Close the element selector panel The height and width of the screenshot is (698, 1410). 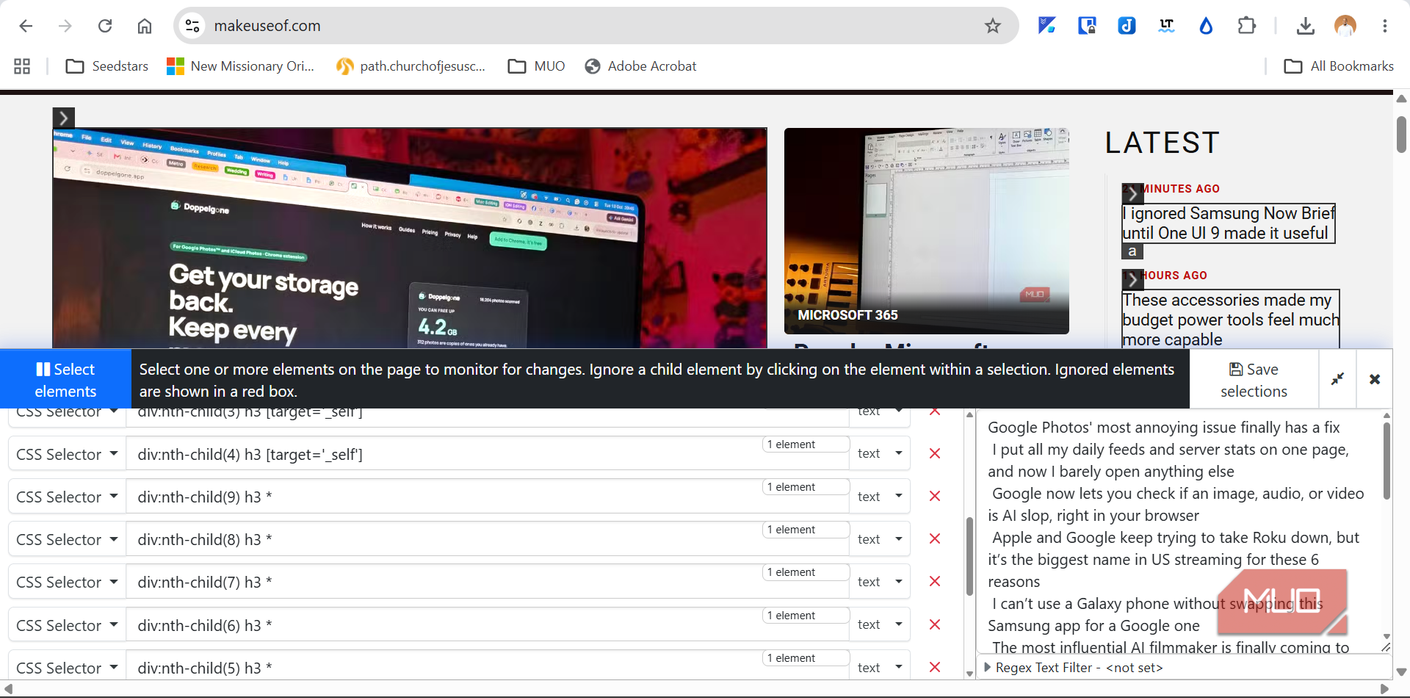[1374, 379]
